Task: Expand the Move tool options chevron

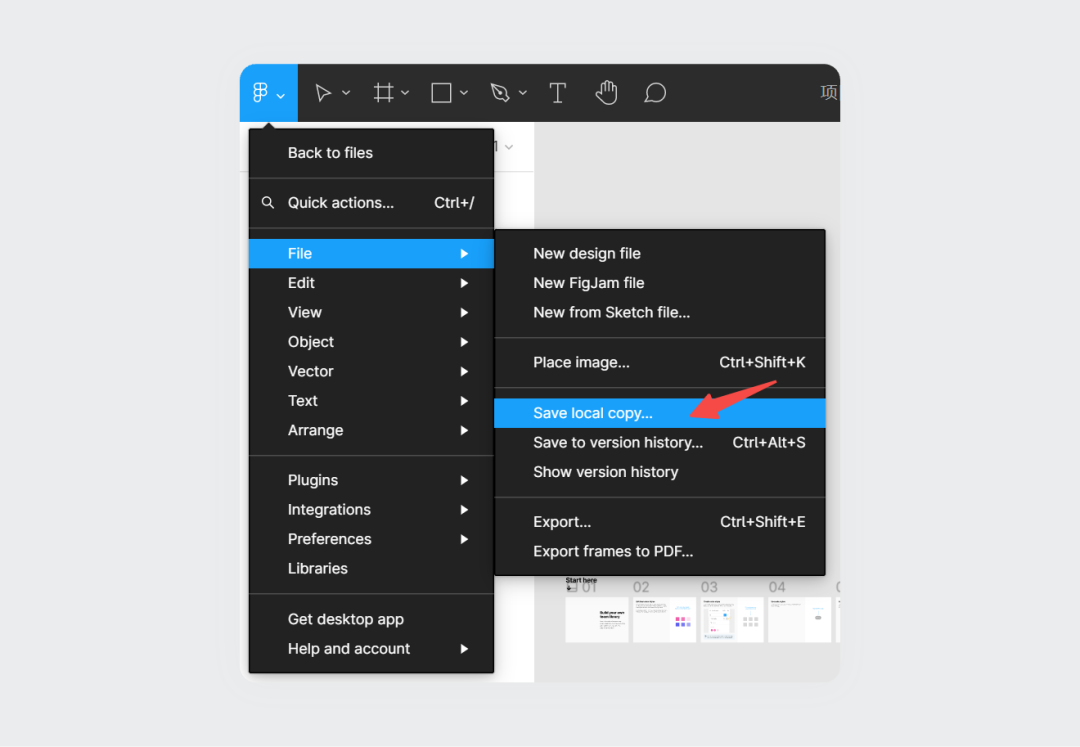Action: [346, 93]
